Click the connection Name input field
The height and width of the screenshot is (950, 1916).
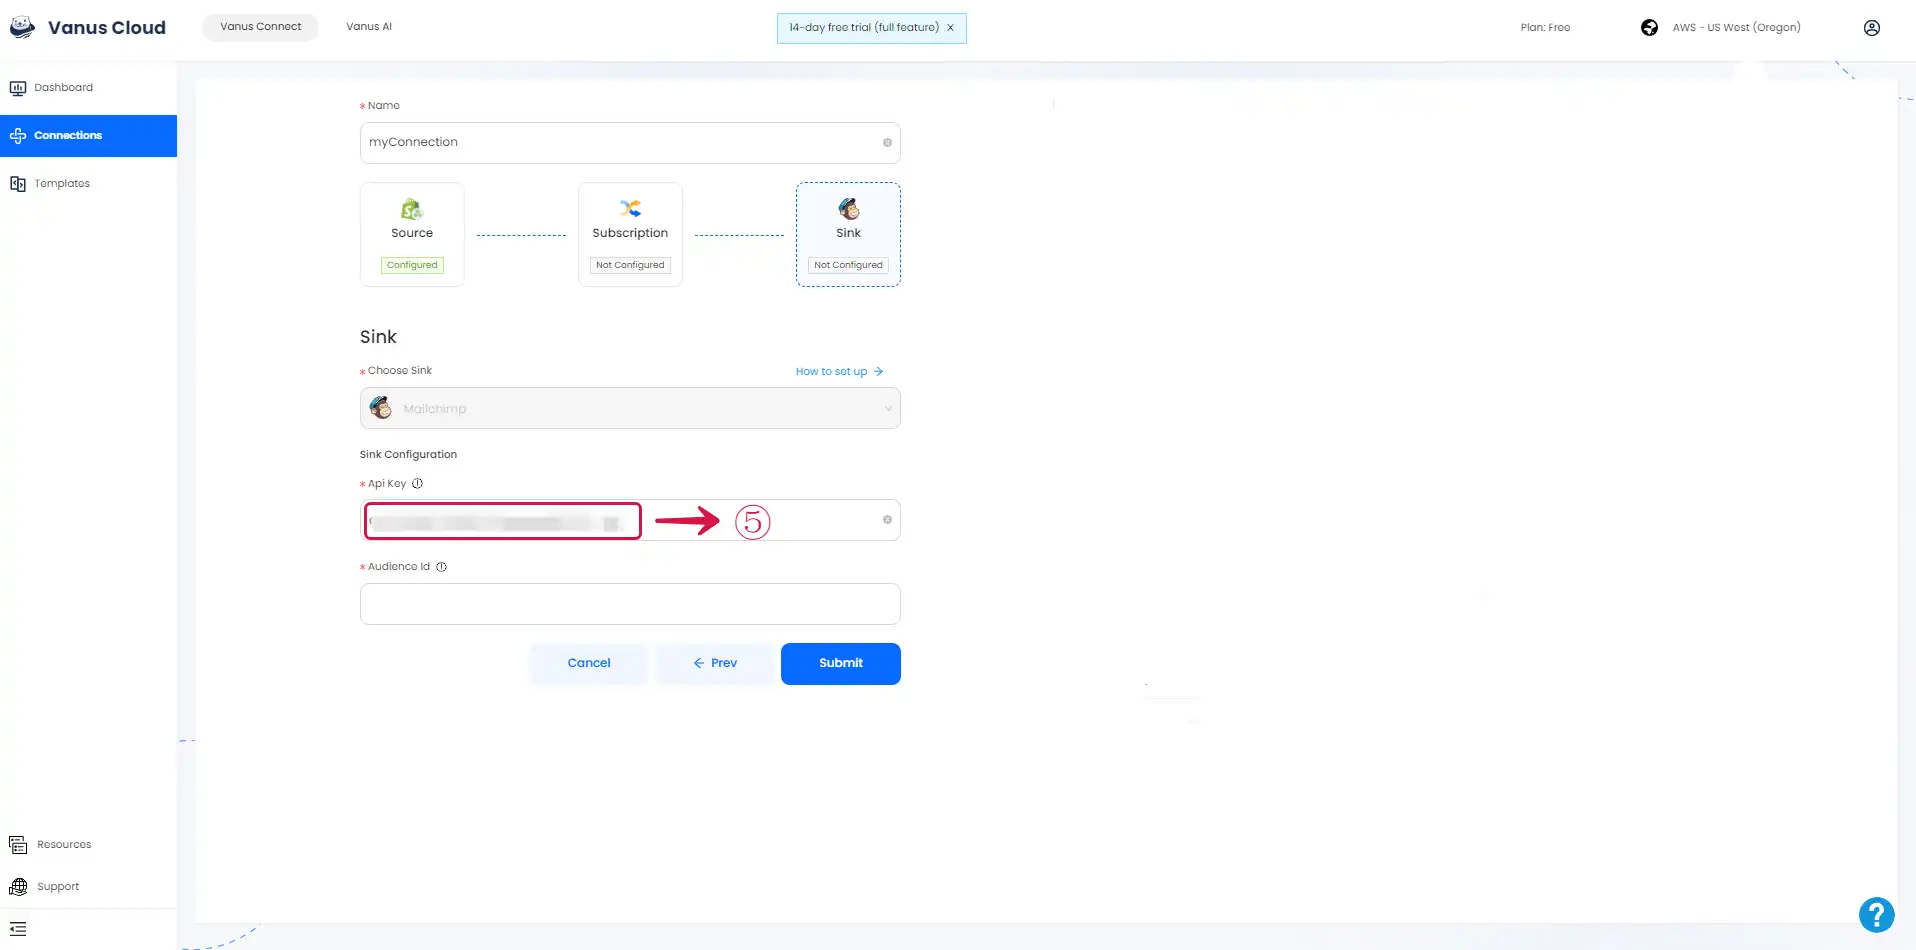point(630,143)
